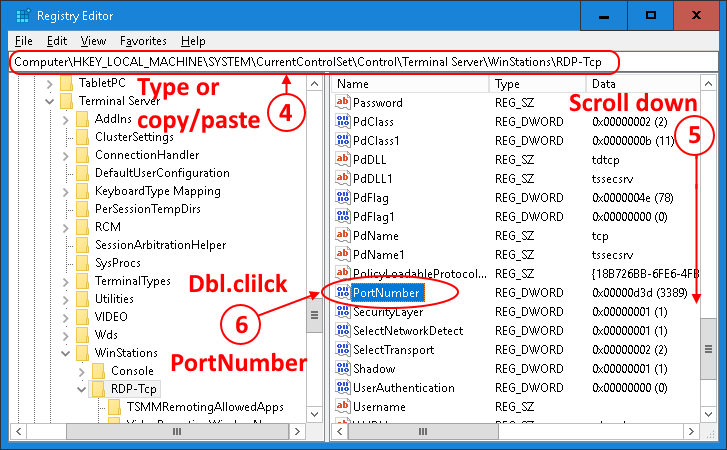
Task: Click the Username string value icon
Action: click(x=343, y=406)
